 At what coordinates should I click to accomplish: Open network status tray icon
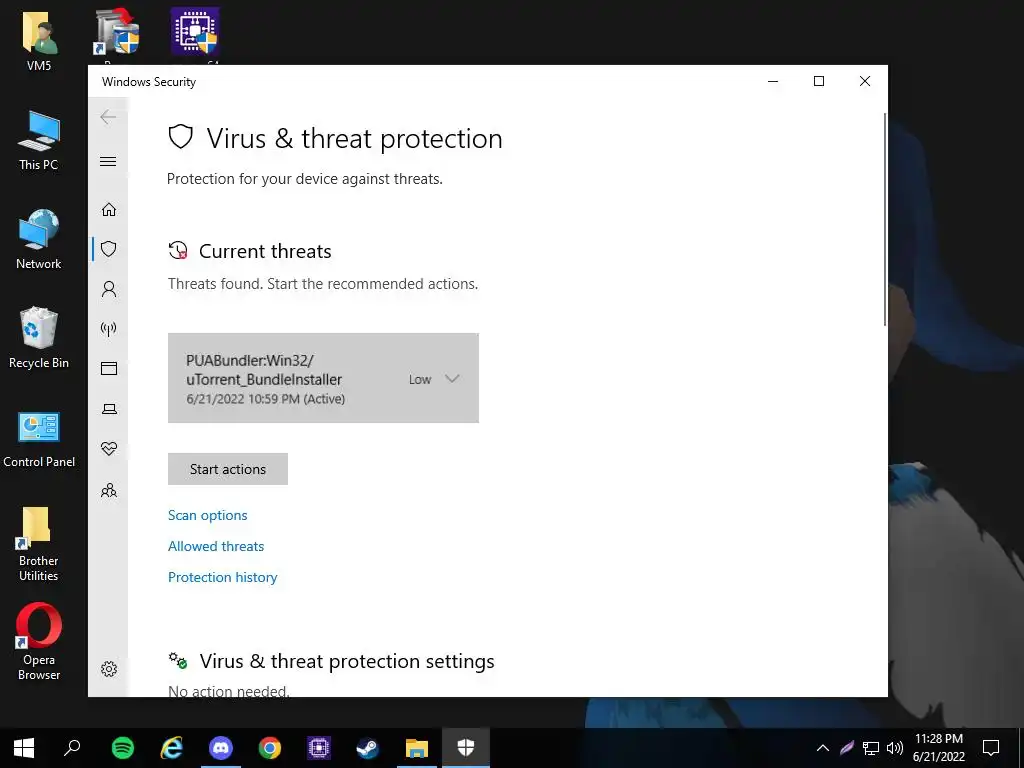pyautogui.click(x=871, y=748)
